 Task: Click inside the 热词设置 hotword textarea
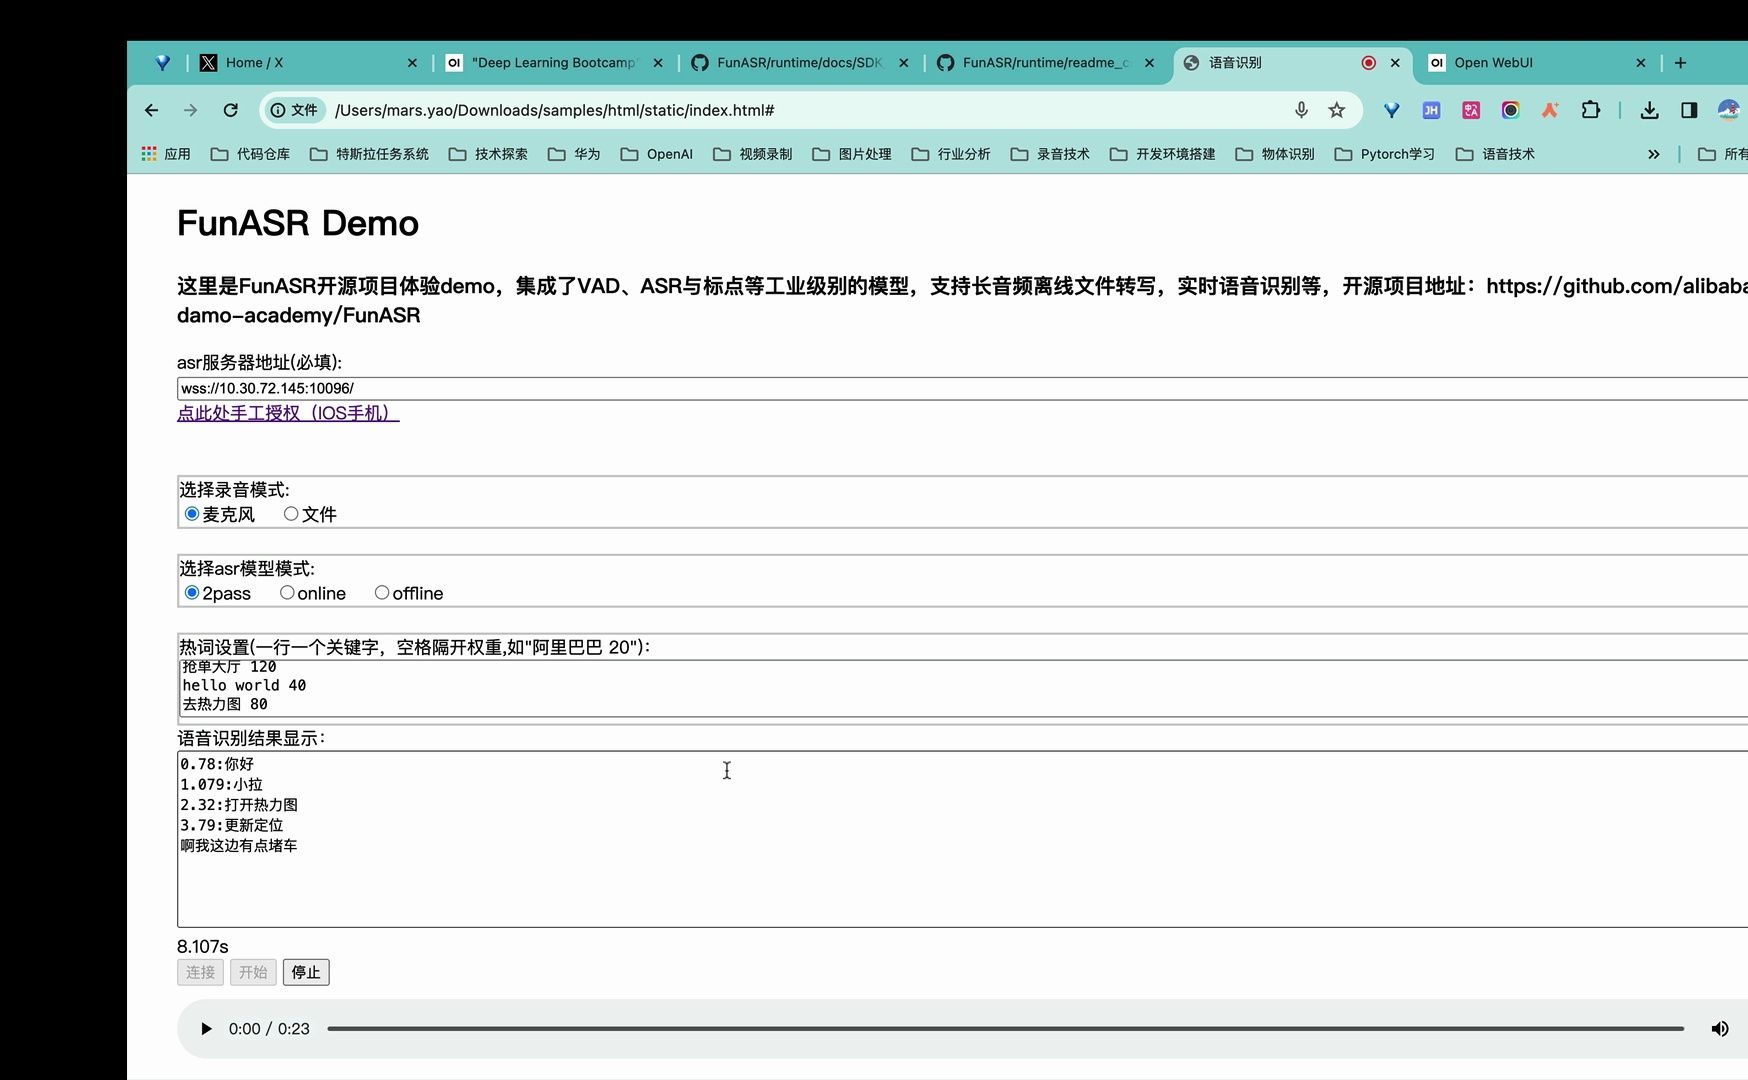pyautogui.click(x=962, y=688)
